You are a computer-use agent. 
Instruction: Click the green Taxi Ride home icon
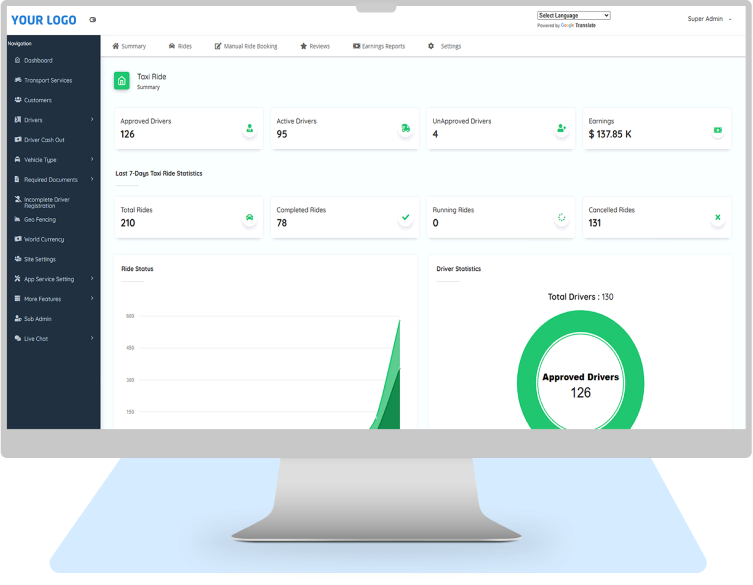pos(121,81)
